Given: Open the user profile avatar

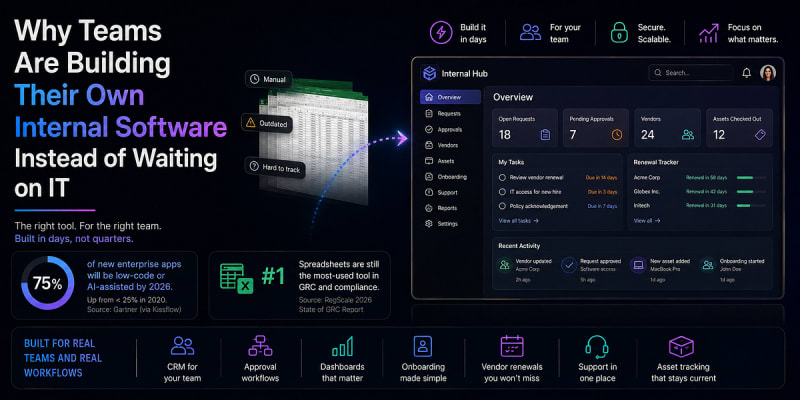Looking at the screenshot, I should [767, 73].
